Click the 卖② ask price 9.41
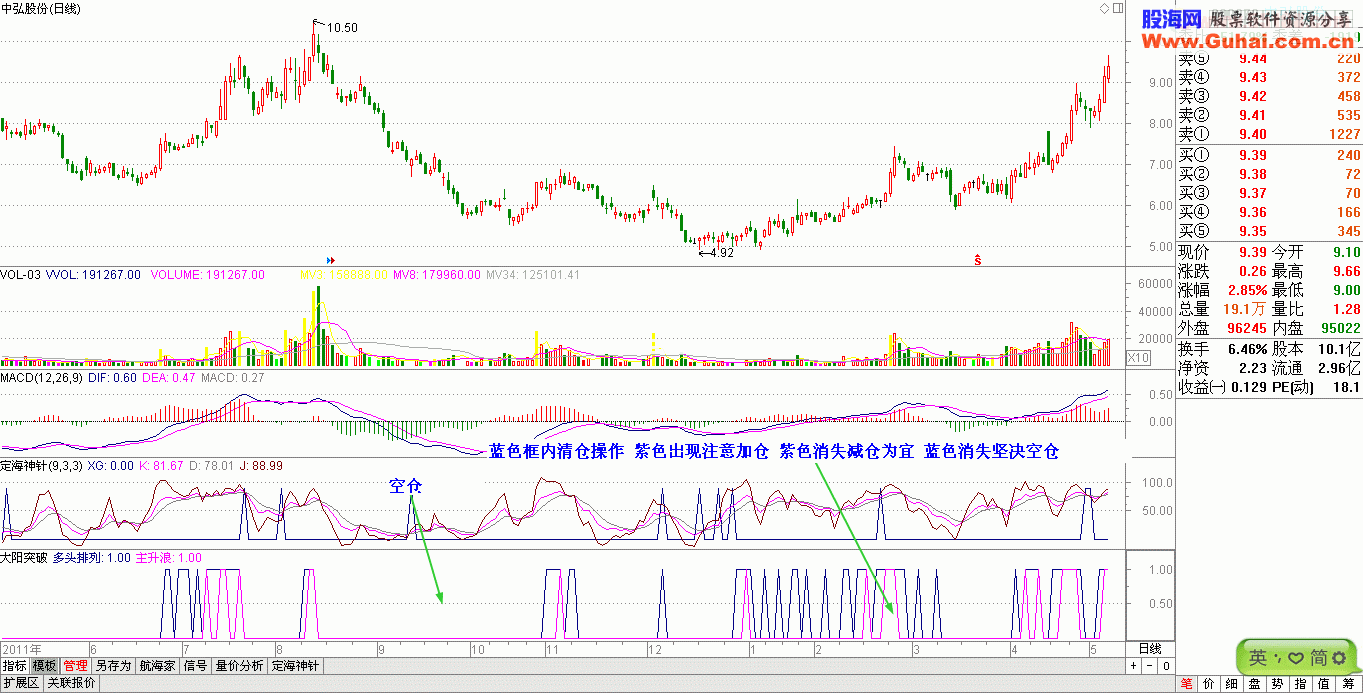The width and height of the screenshot is (1363, 693). coord(1253,116)
